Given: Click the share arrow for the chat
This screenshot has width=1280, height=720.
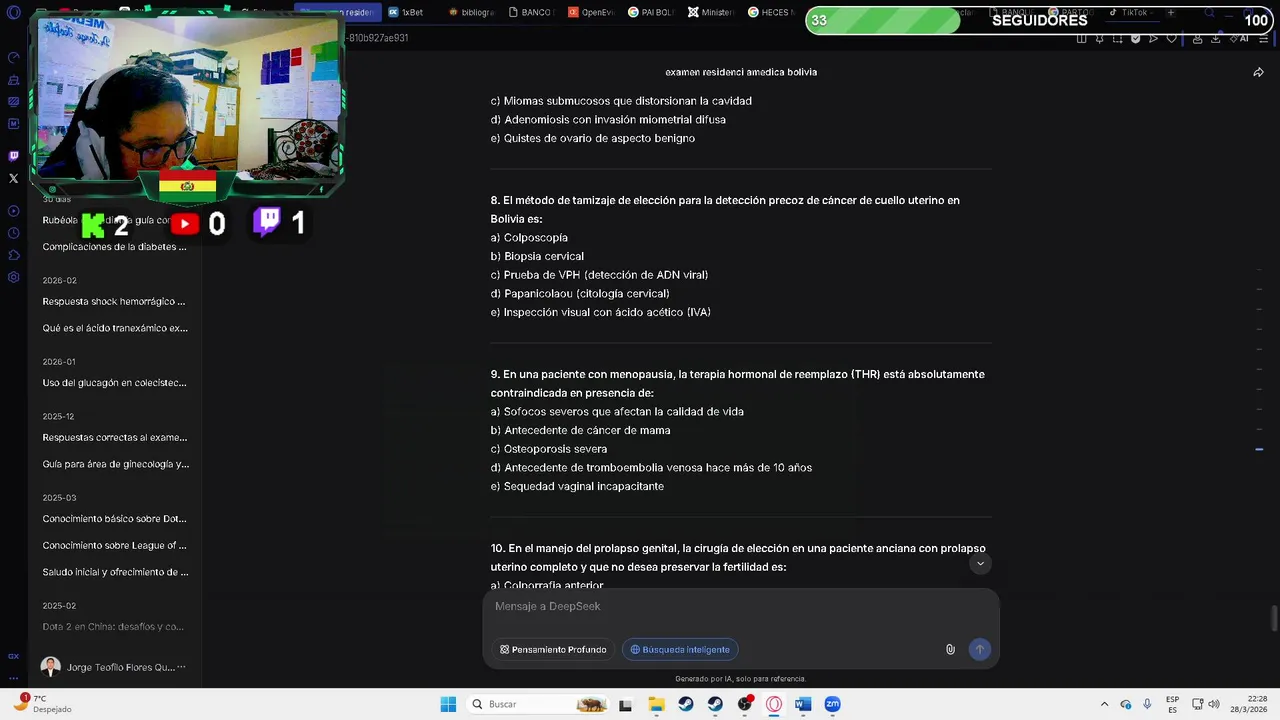Looking at the screenshot, I should click(x=1258, y=72).
